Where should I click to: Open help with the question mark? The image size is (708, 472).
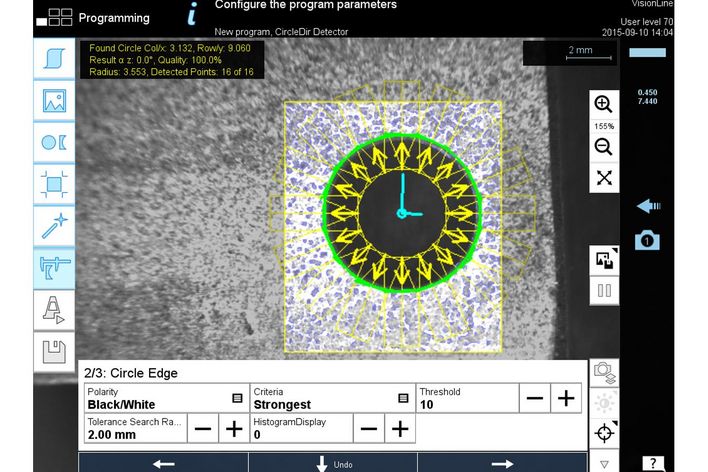tap(652, 463)
